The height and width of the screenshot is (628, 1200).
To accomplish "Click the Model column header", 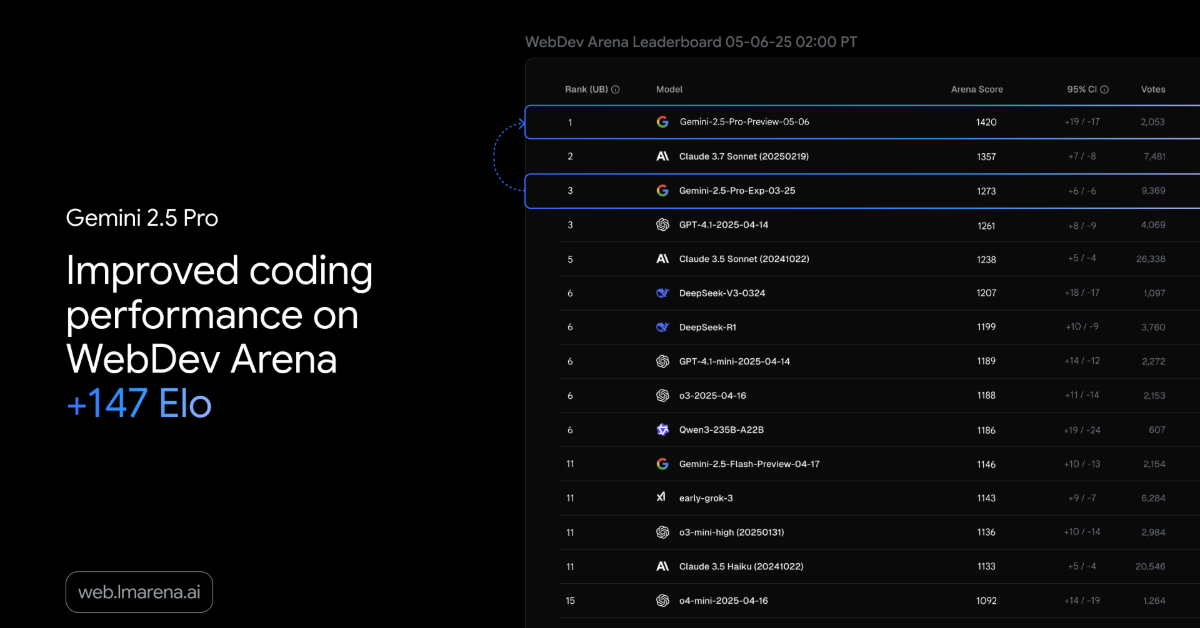I will pos(669,90).
